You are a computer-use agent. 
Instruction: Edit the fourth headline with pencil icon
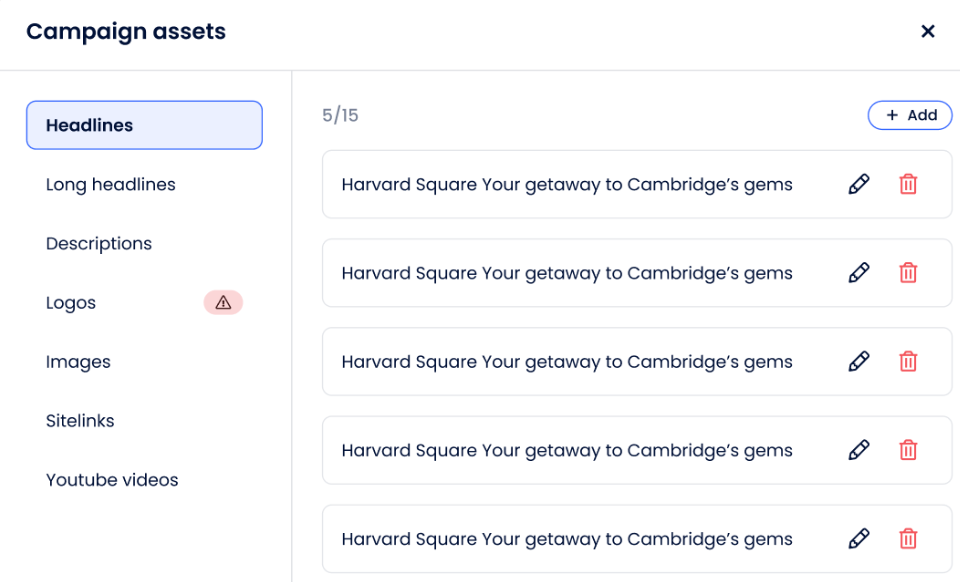coord(858,450)
